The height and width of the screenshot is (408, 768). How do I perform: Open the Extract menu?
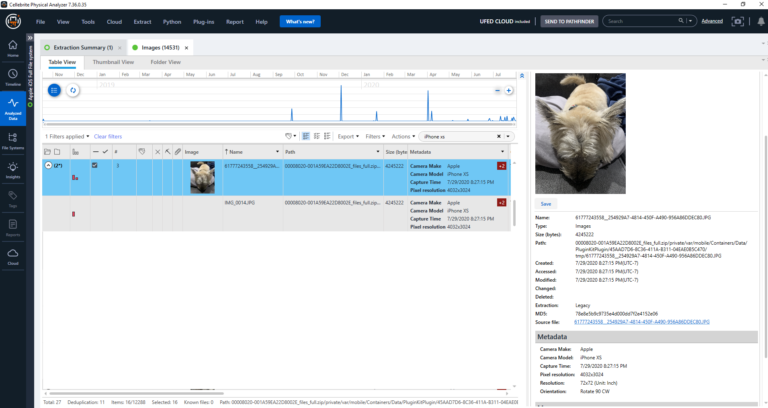(144, 21)
